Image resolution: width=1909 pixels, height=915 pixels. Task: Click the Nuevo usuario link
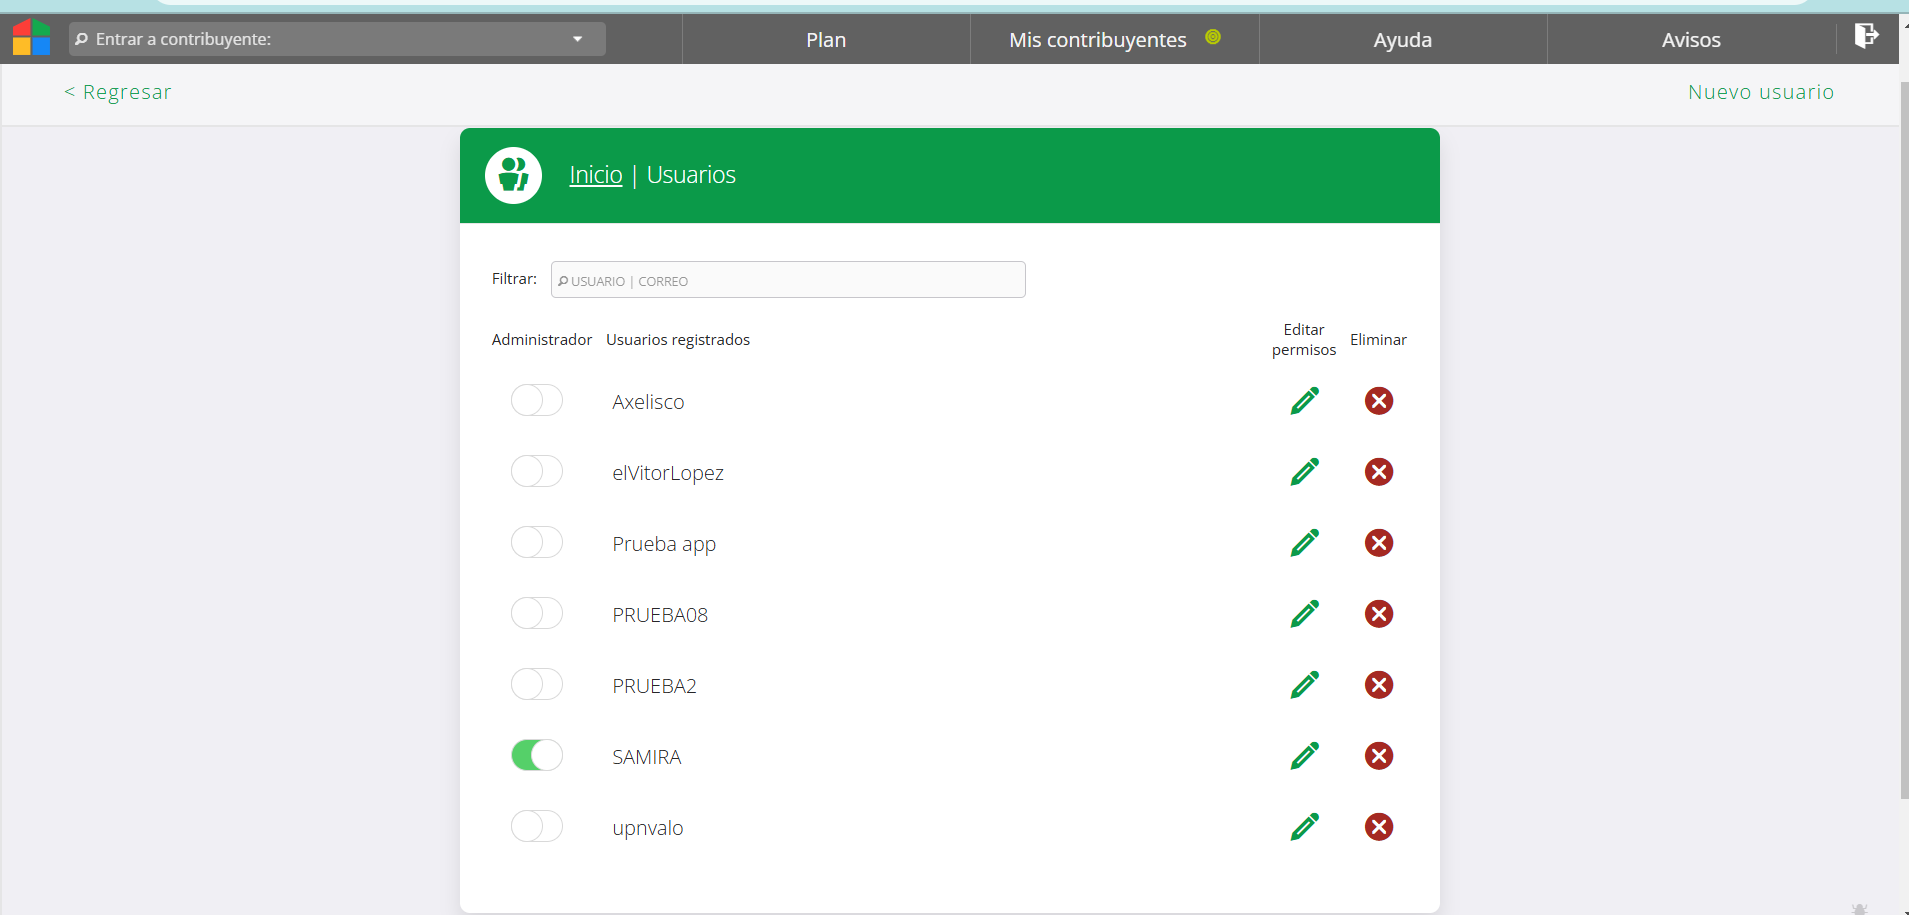[x=1760, y=92]
